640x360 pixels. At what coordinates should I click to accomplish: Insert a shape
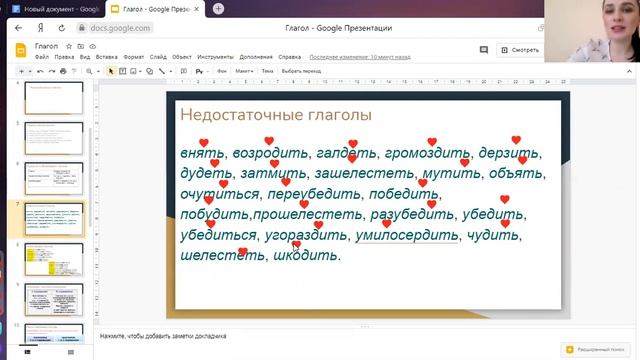pyautogui.click(x=149, y=71)
